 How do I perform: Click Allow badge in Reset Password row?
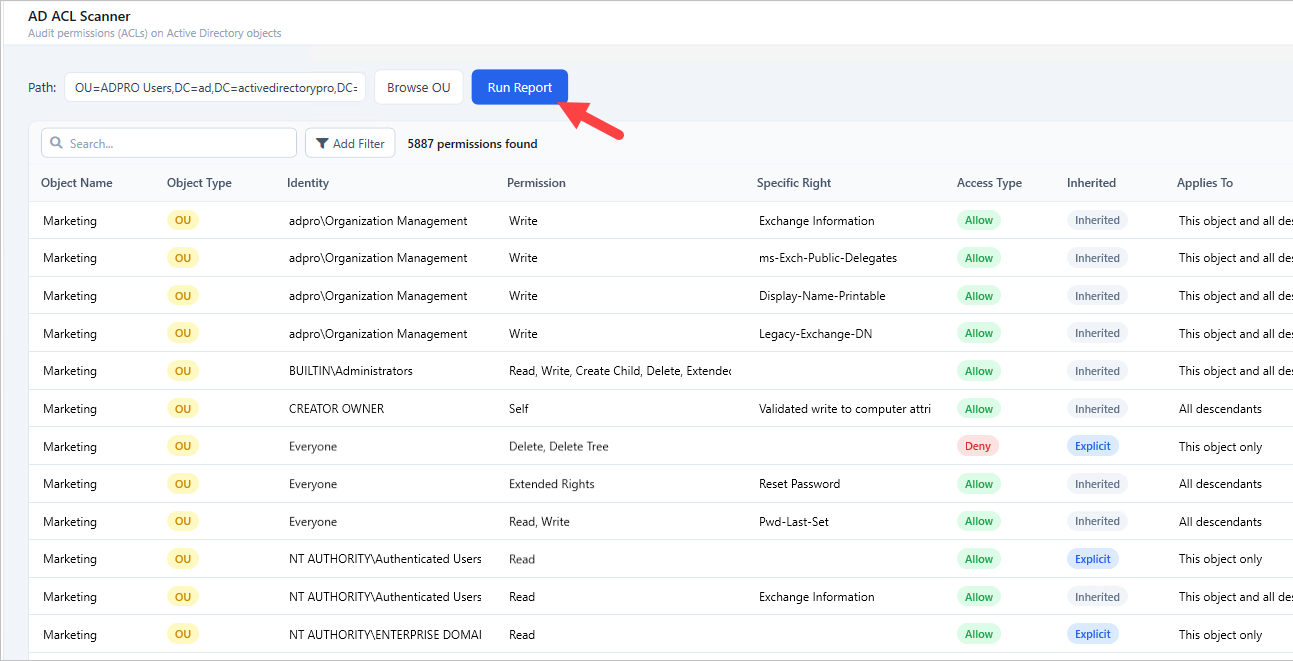(979, 484)
